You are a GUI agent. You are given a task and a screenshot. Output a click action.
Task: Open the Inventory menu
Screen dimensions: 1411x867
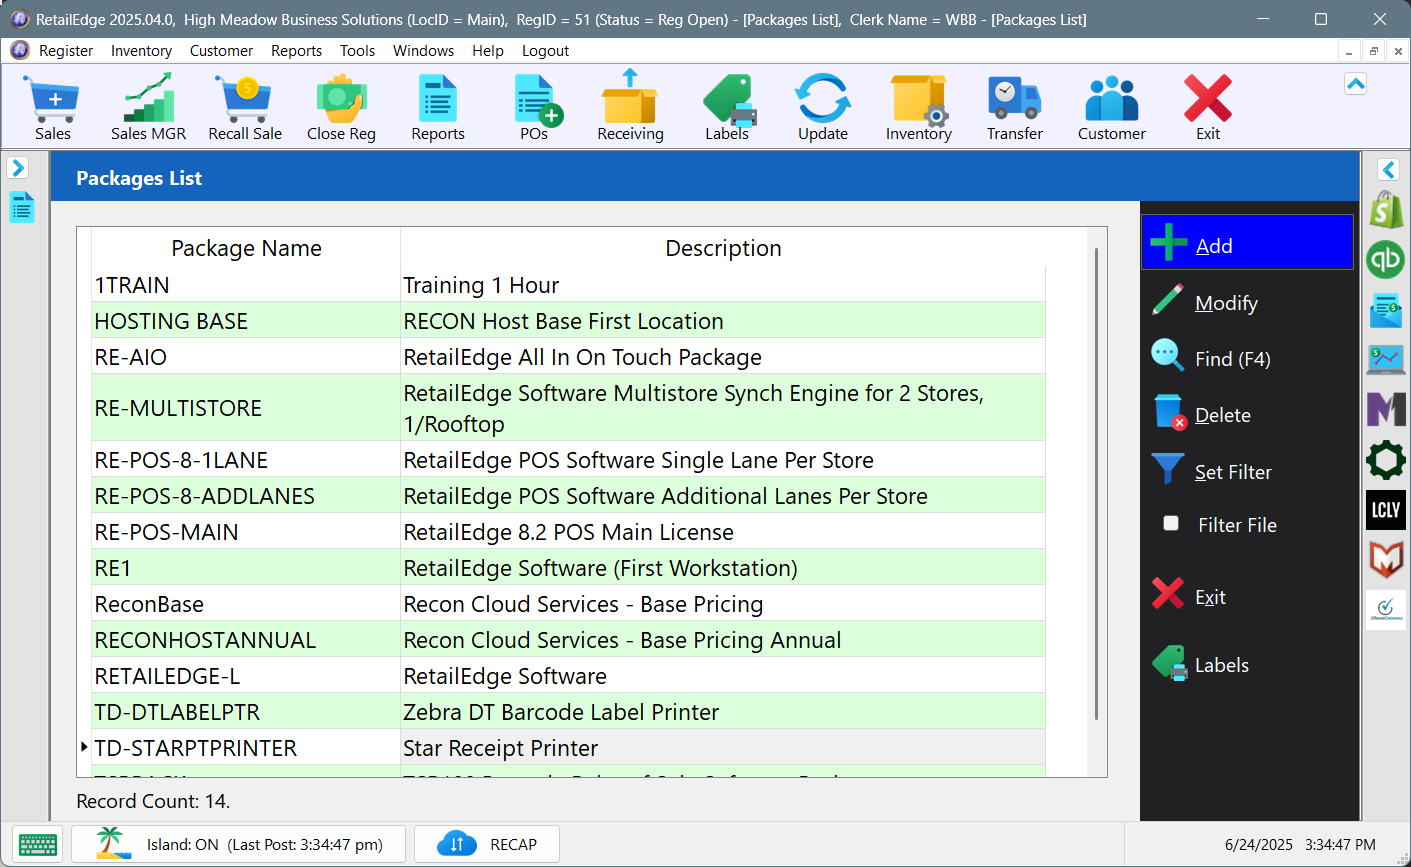point(141,50)
